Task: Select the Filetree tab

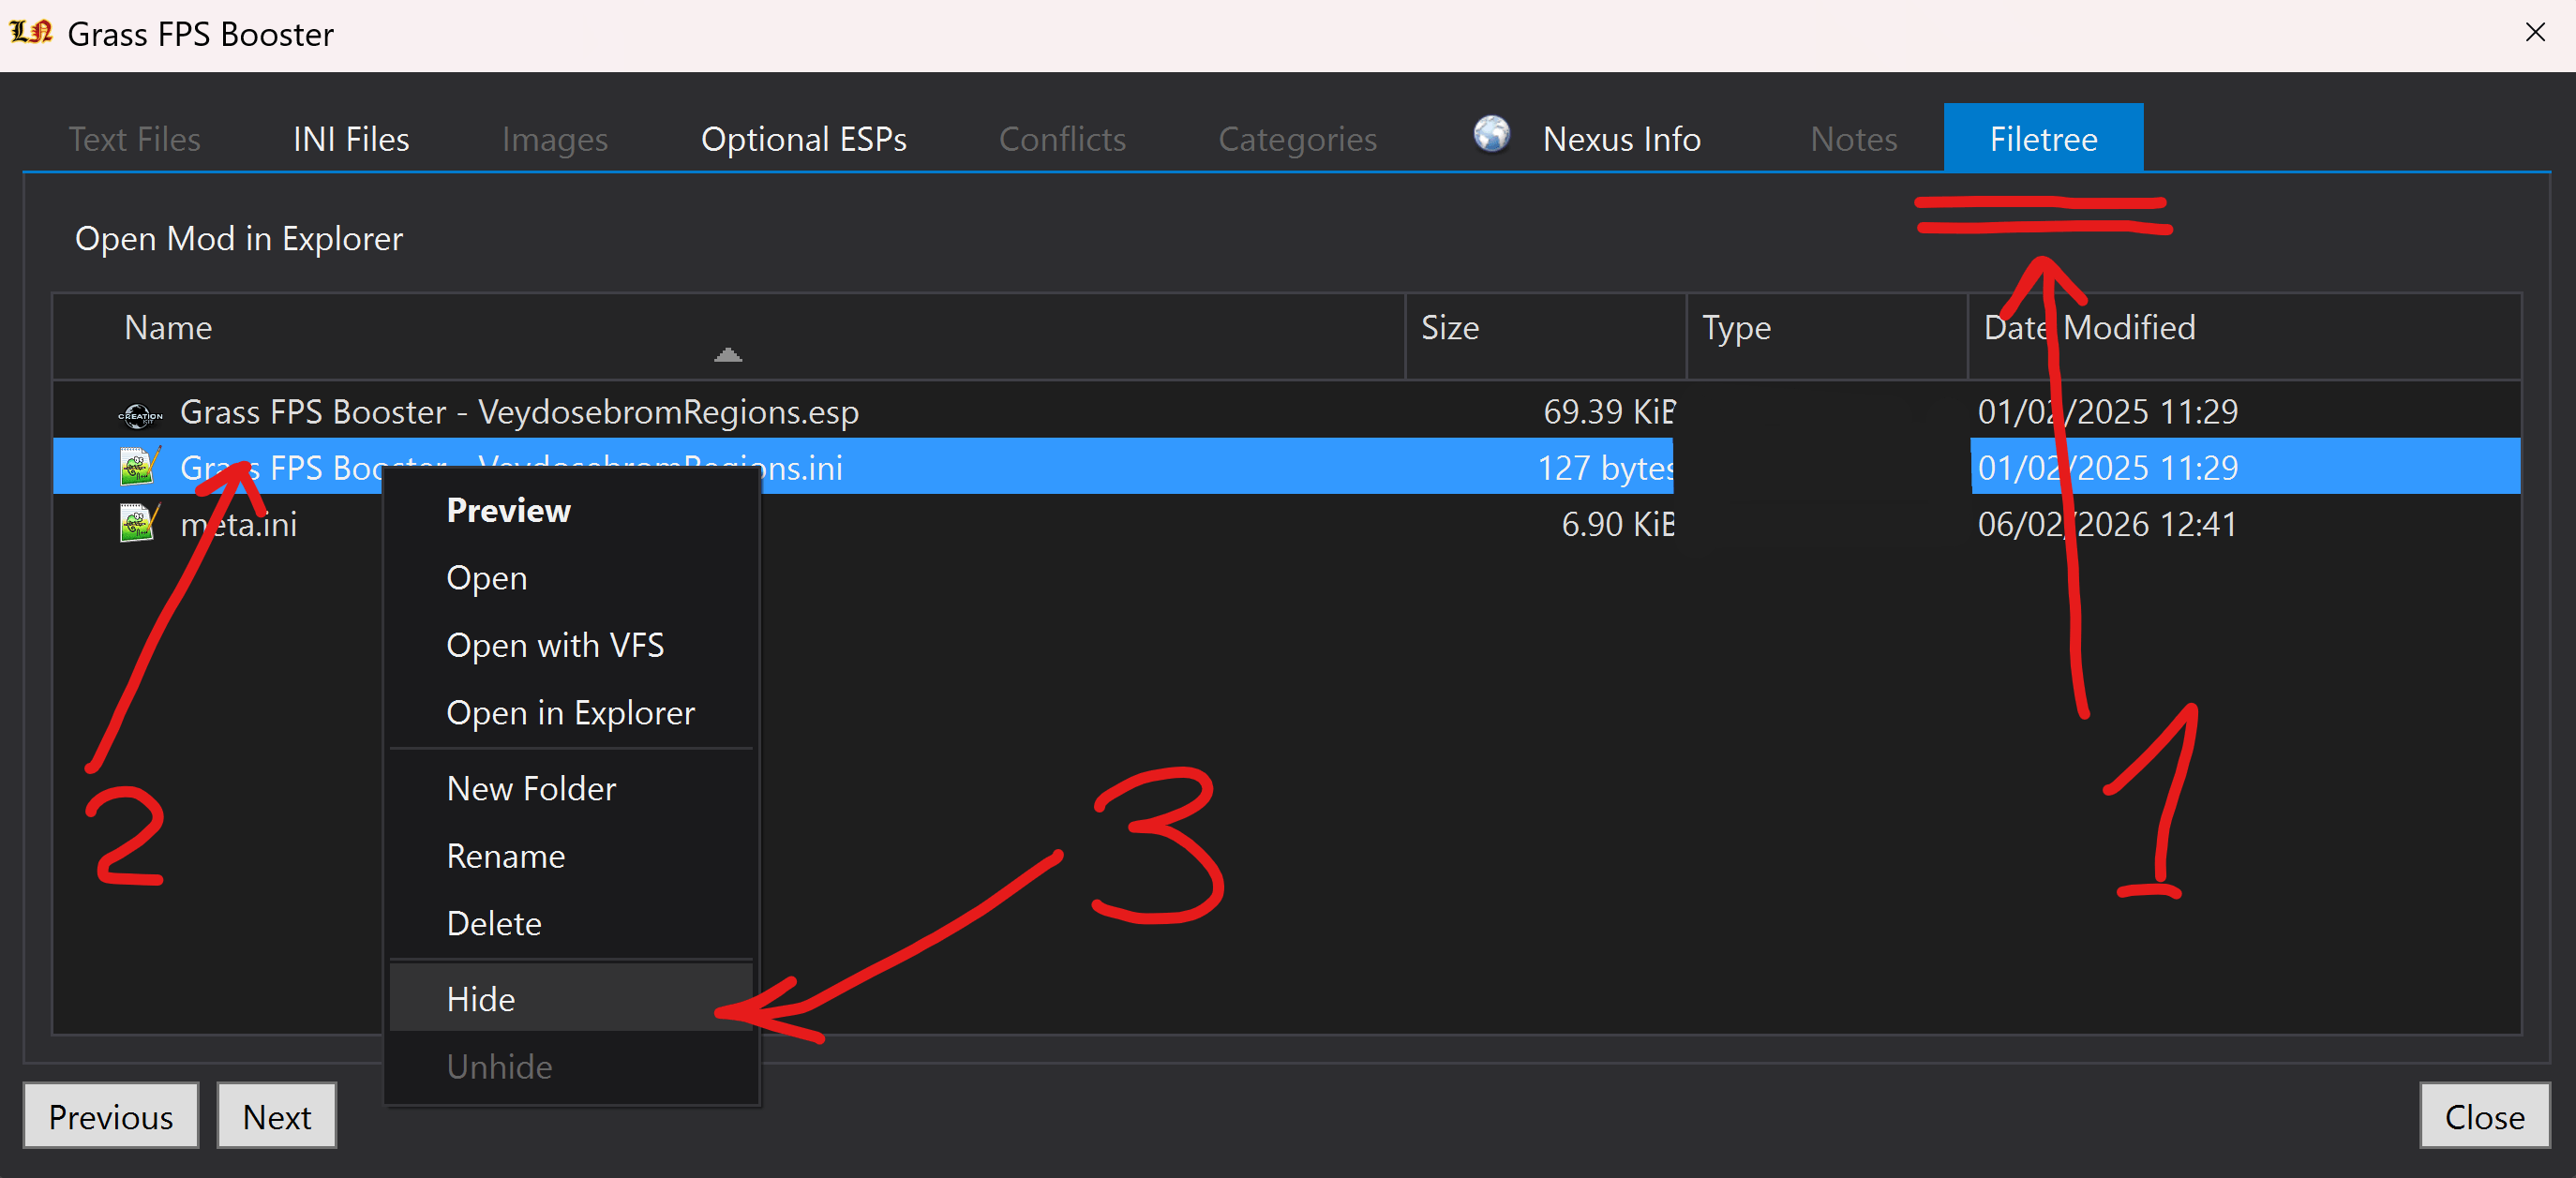Action: tap(2042, 139)
